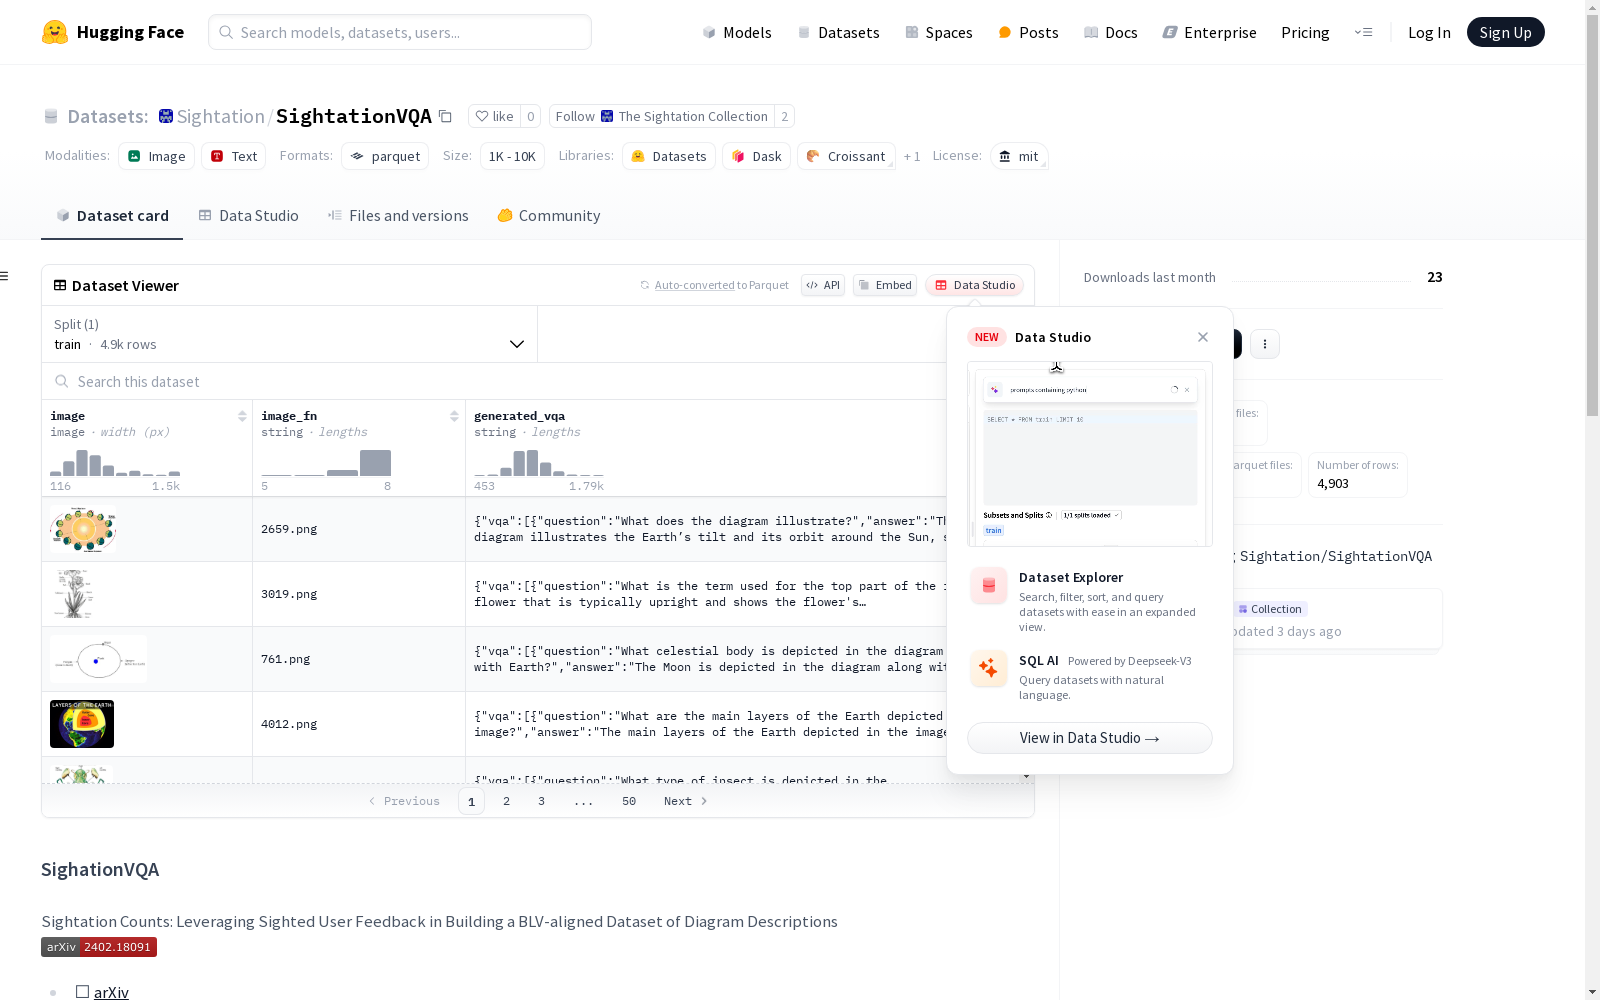Image resolution: width=1600 pixels, height=1000 pixels.
Task: Toggle the left sidebar menu icon
Action: 5,276
